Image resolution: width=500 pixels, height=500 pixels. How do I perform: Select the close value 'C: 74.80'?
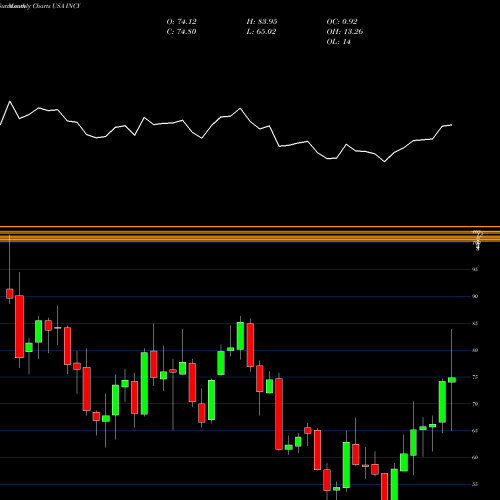click(x=181, y=32)
